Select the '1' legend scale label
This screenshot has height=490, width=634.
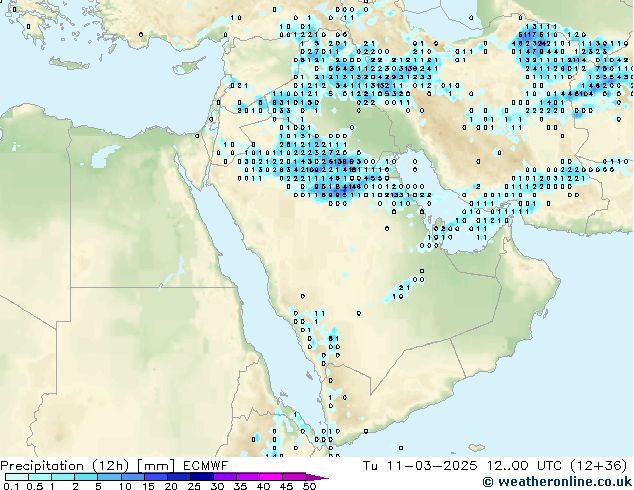pos(52,486)
